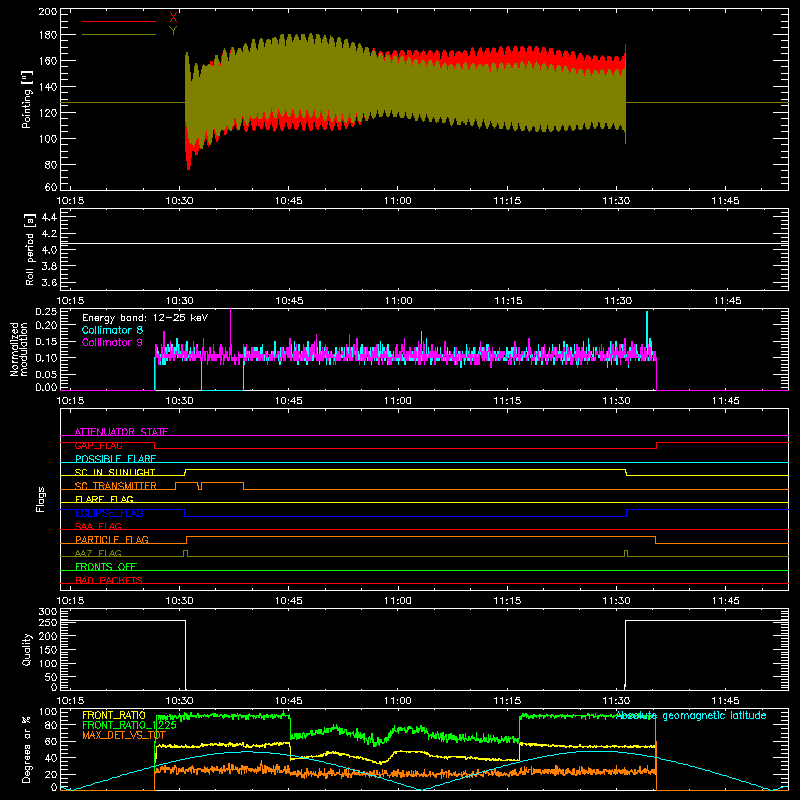Image resolution: width=800 pixels, height=800 pixels.
Task: Select the FLARE_FLAG label
Action: click(x=104, y=499)
